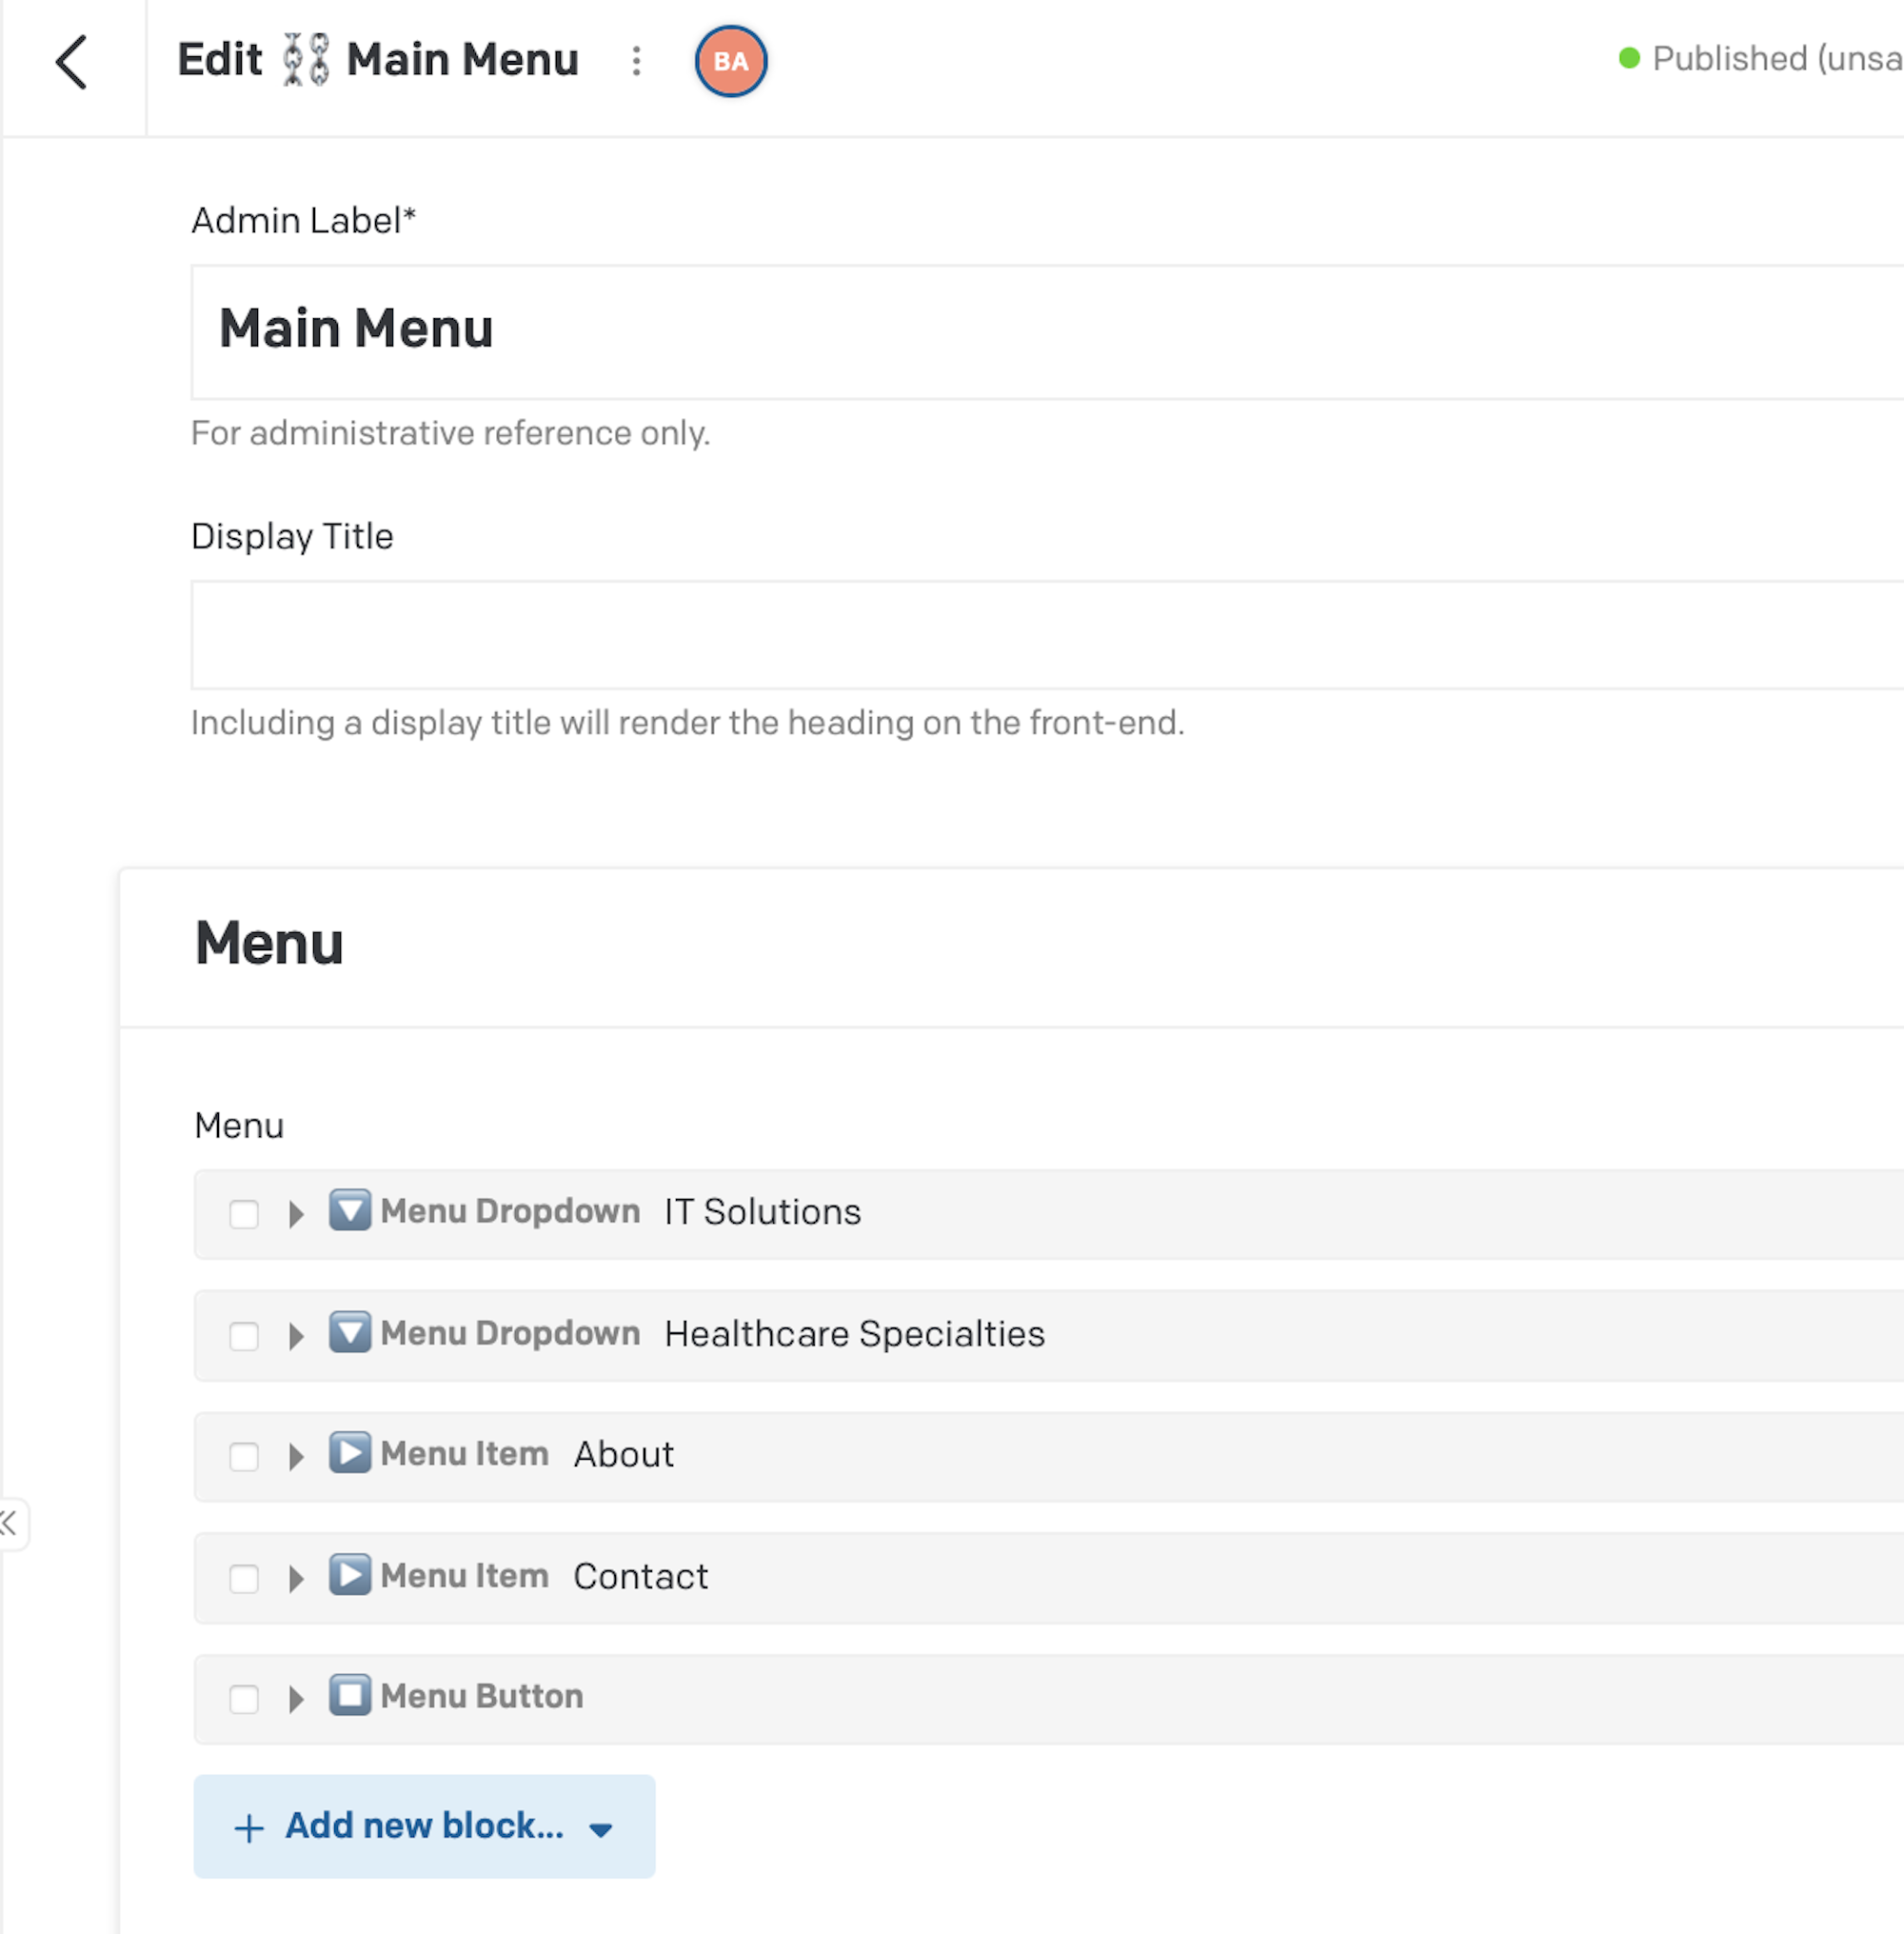Screen dimensions: 1904x1934
Task: Click the chain links icon in title
Action: pyautogui.click(x=305, y=60)
